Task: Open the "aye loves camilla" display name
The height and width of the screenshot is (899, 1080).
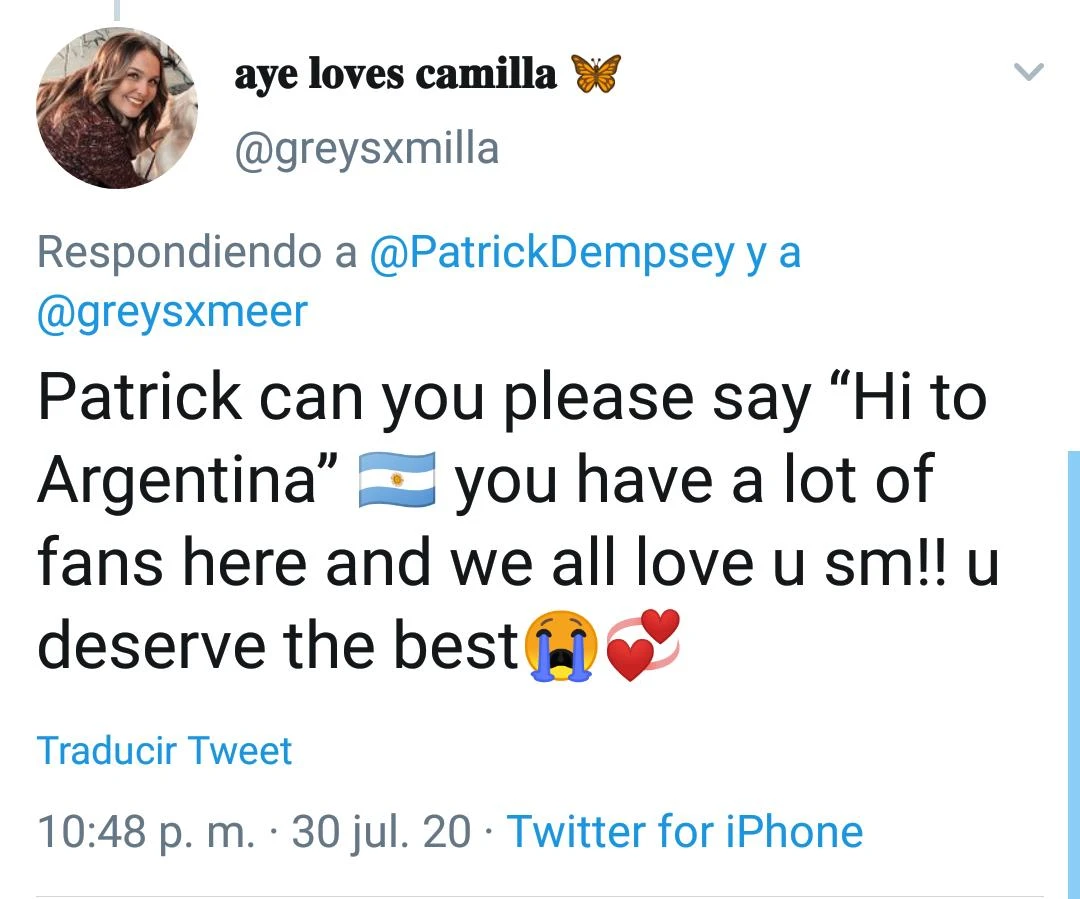Action: point(396,74)
